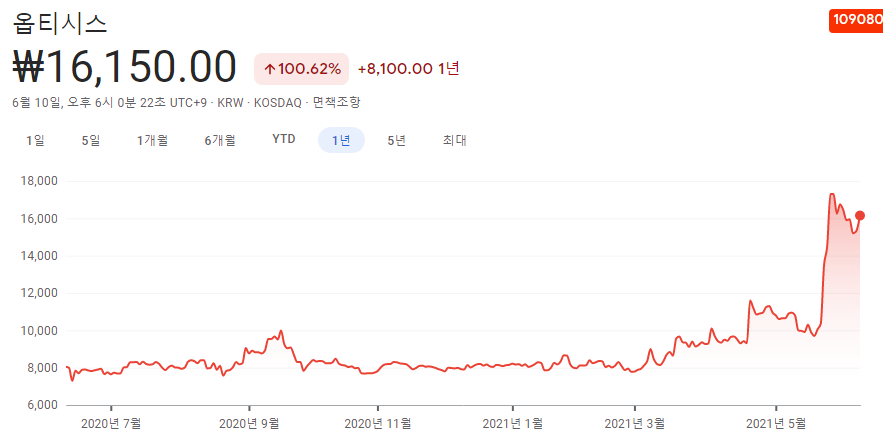Viewport: 883px width, 433px height.
Task: Click the 100.62% change badge
Action: point(301,69)
